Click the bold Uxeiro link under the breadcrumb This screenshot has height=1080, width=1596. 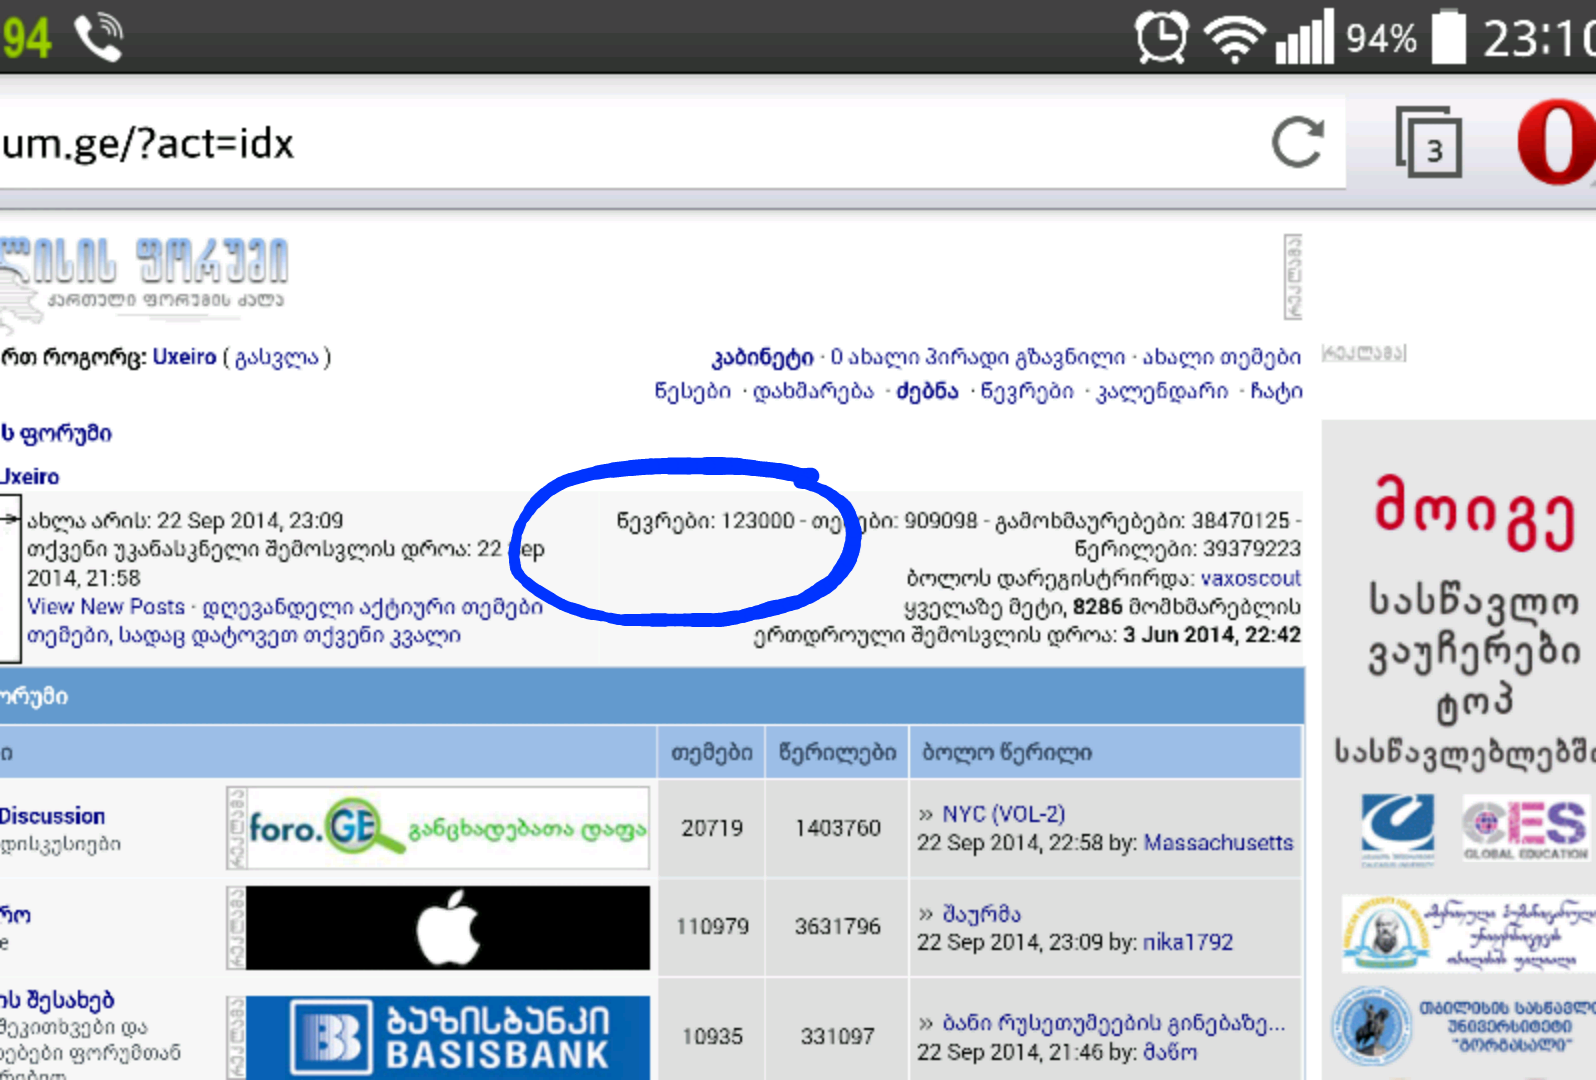click(30, 476)
